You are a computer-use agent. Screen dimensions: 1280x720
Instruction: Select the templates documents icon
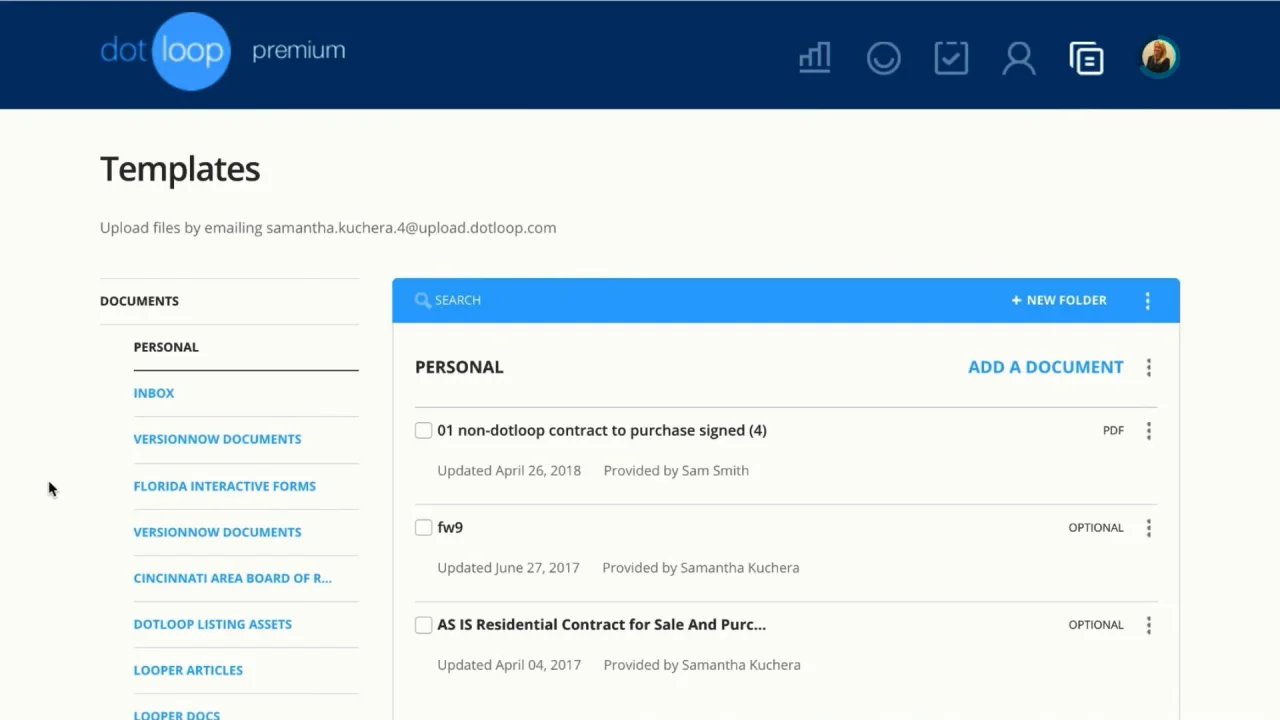tap(1086, 58)
